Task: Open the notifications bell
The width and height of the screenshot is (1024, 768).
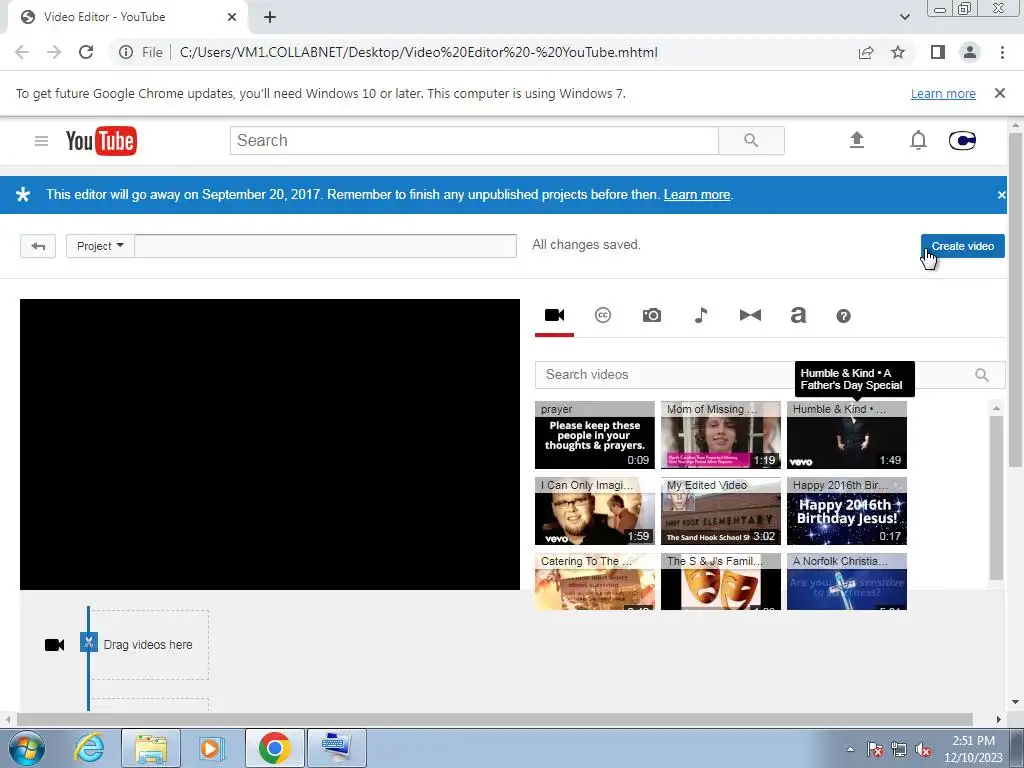Action: 918,140
